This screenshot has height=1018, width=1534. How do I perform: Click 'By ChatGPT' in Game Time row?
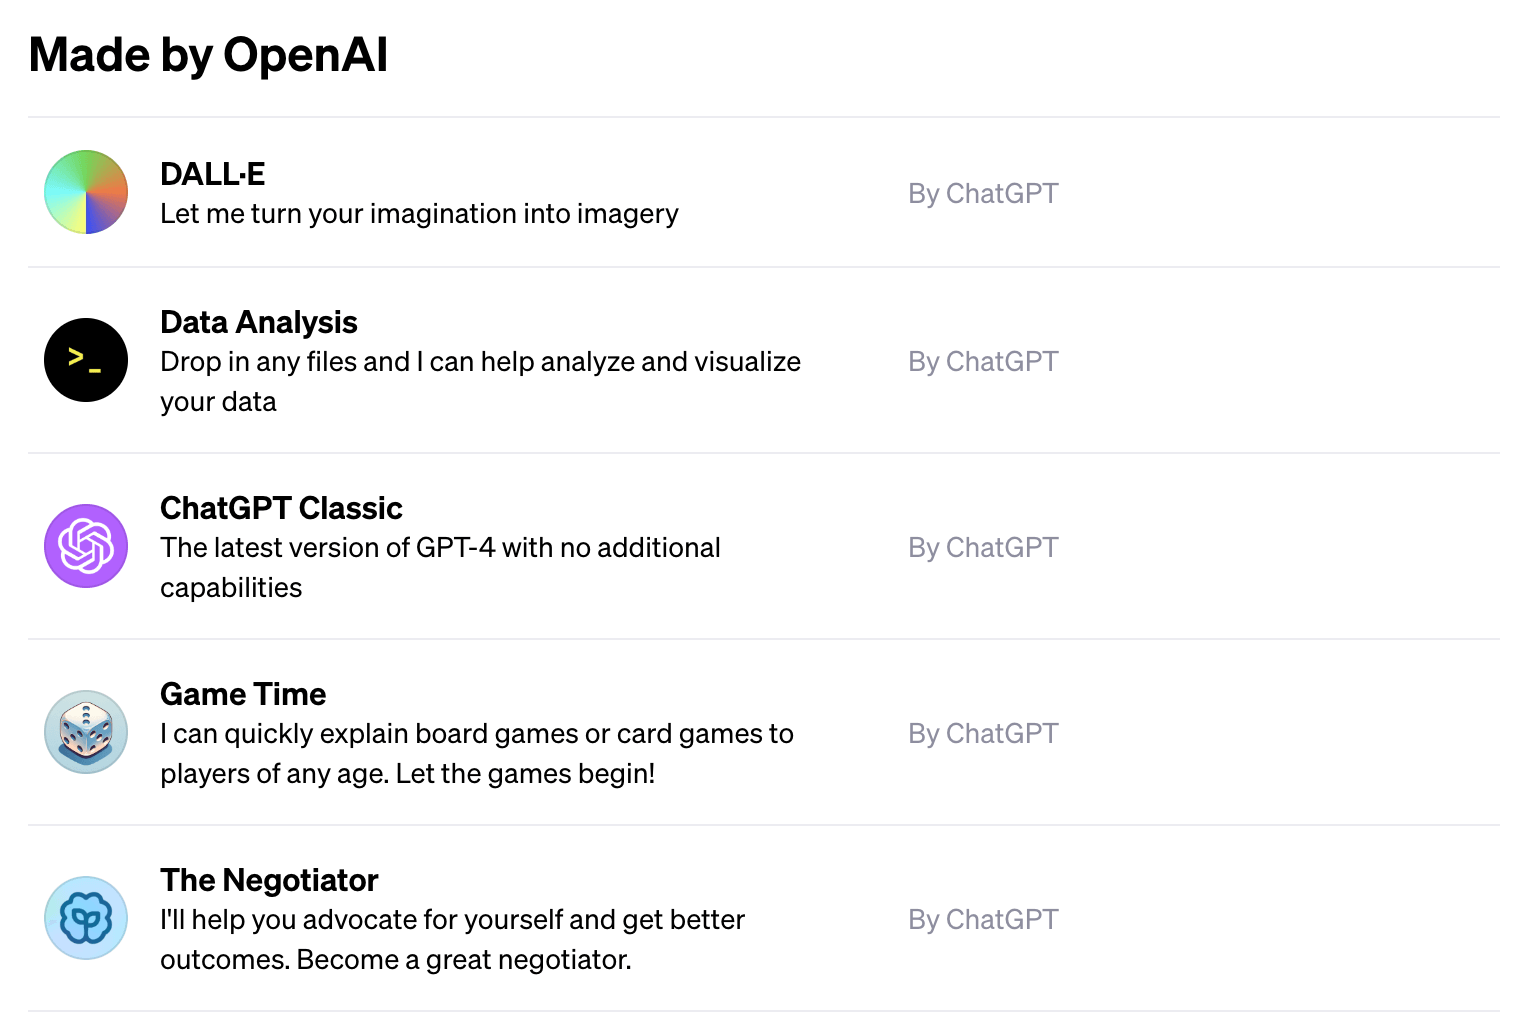pyautogui.click(x=983, y=733)
